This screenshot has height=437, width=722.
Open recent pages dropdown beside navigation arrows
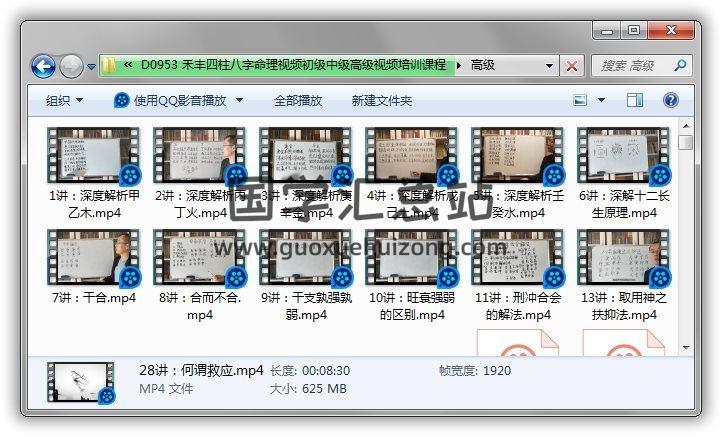point(92,67)
